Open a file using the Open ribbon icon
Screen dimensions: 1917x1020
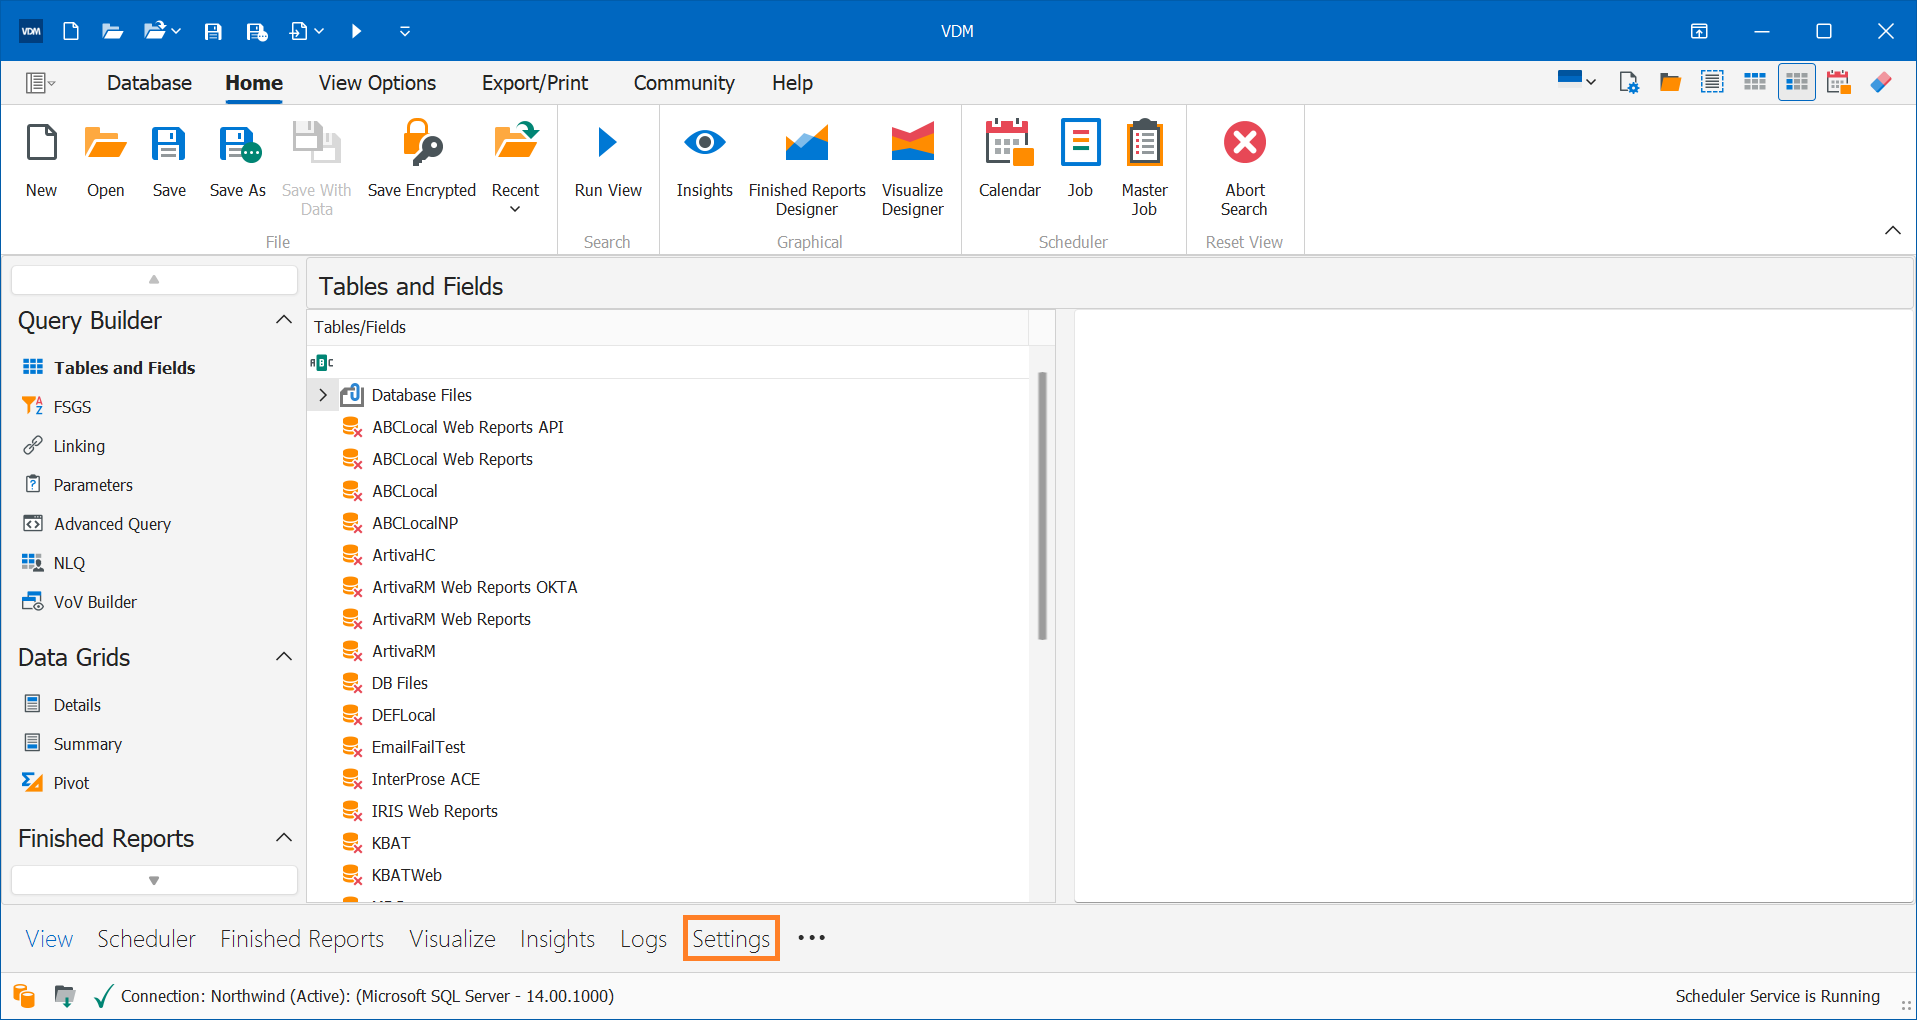[105, 160]
